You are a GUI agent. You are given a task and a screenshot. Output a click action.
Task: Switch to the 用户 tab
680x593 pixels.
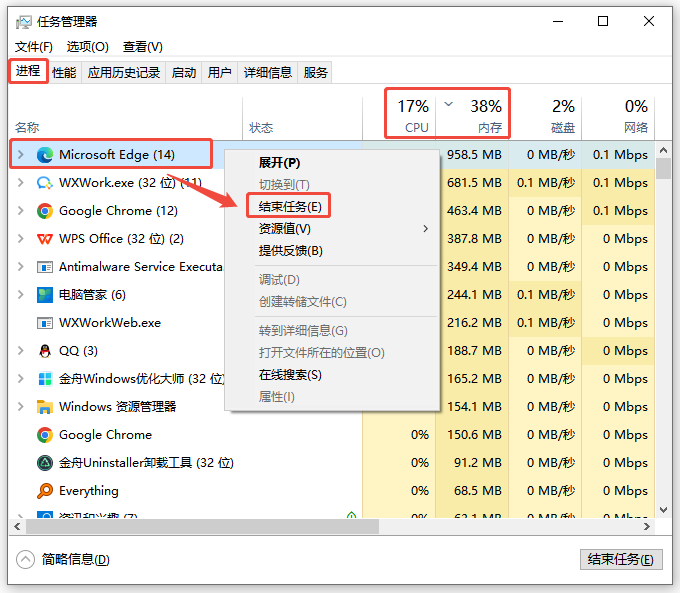tap(219, 72)
